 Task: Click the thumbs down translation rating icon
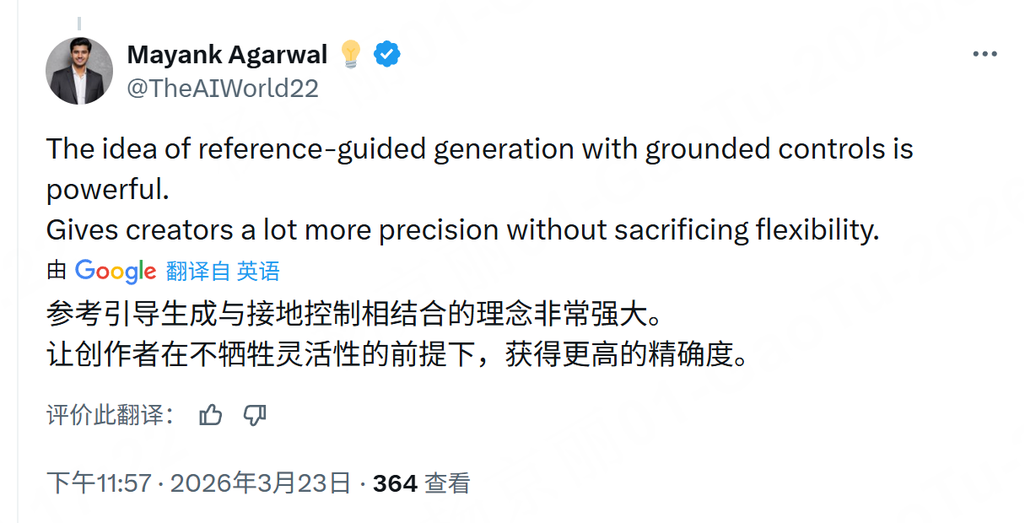click(255, 415)
